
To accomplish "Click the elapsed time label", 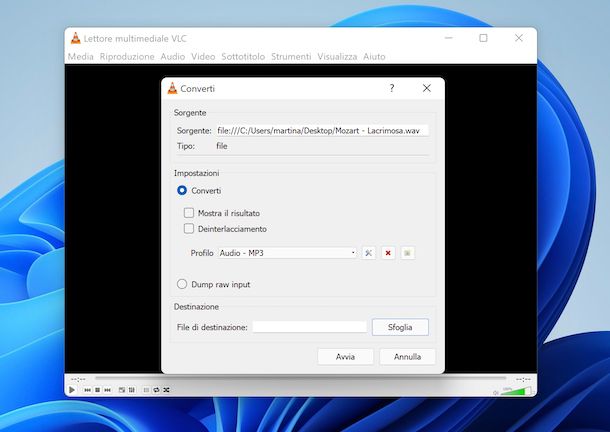I will pyautogui.click(x=78, y=379).
